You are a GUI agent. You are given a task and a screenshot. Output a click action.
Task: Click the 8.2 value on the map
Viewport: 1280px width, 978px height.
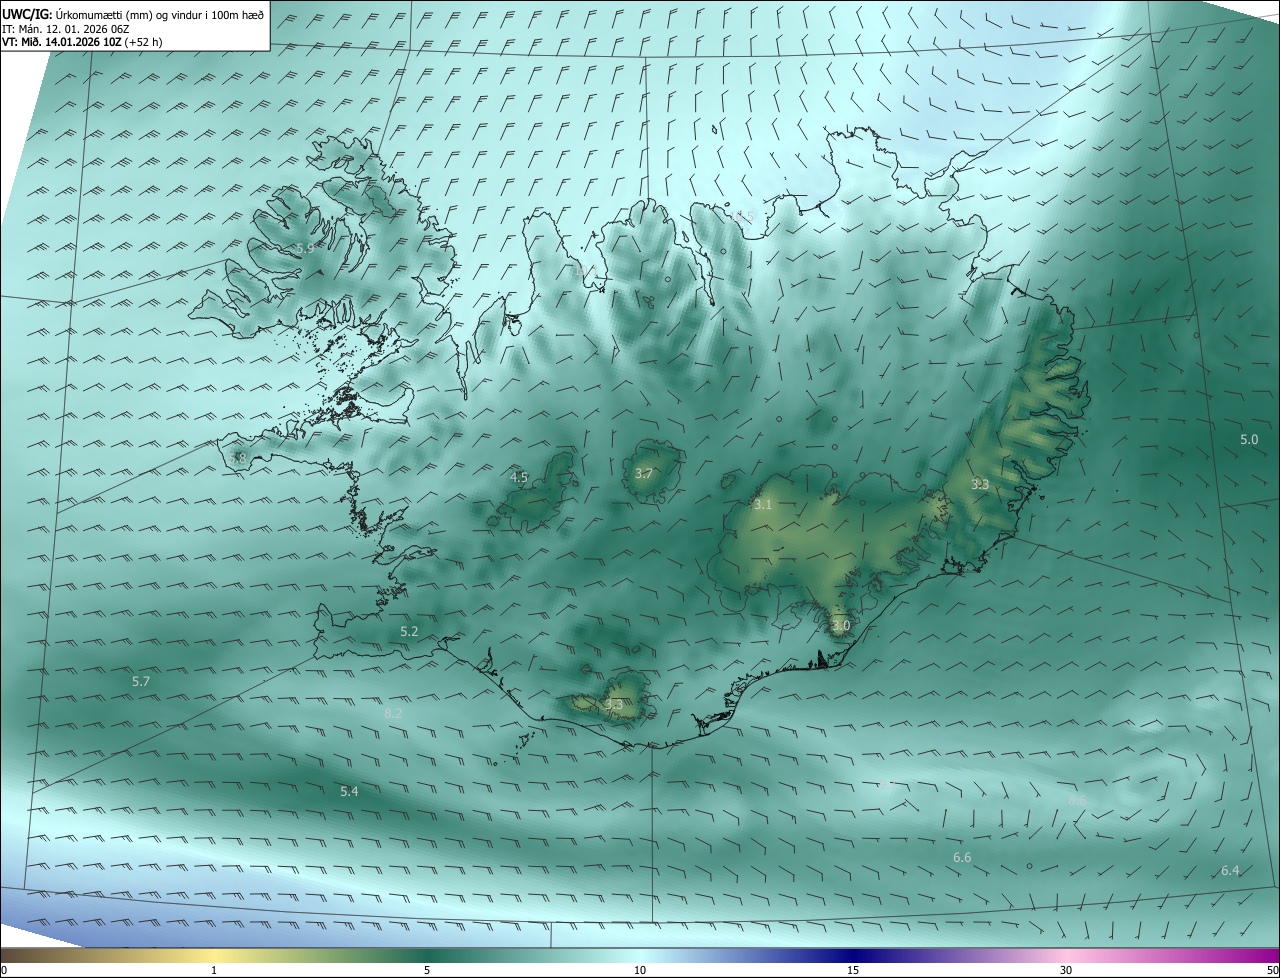393,713
